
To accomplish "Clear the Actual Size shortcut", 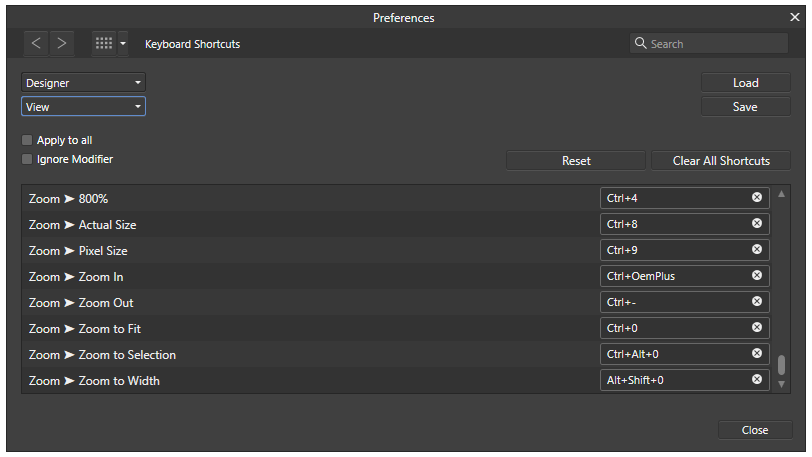I will [x=757, y=223].
